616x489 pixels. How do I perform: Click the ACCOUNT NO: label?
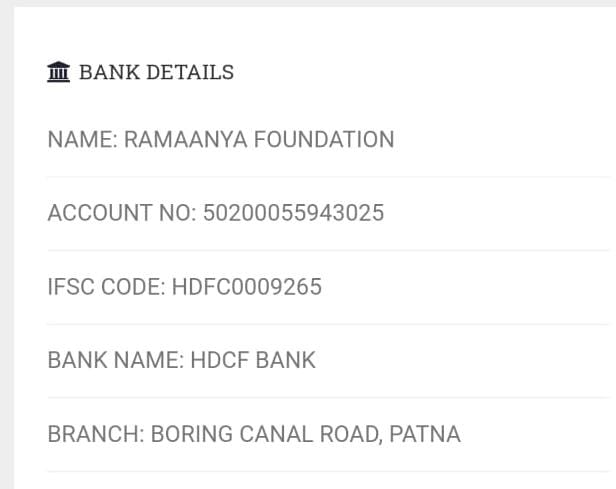121,214
